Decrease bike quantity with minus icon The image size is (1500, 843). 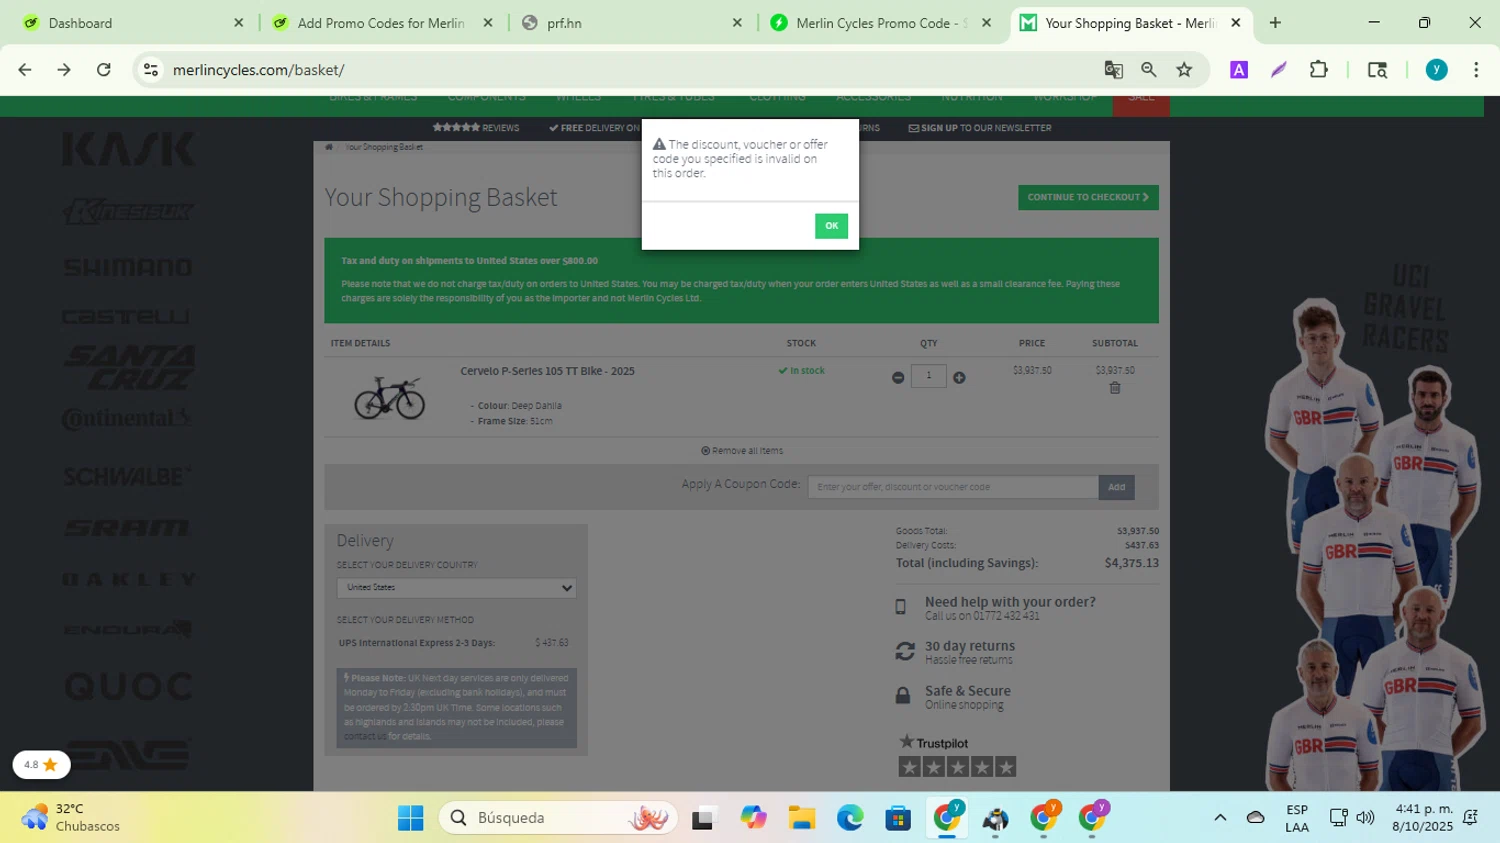(x=898, y=377)
